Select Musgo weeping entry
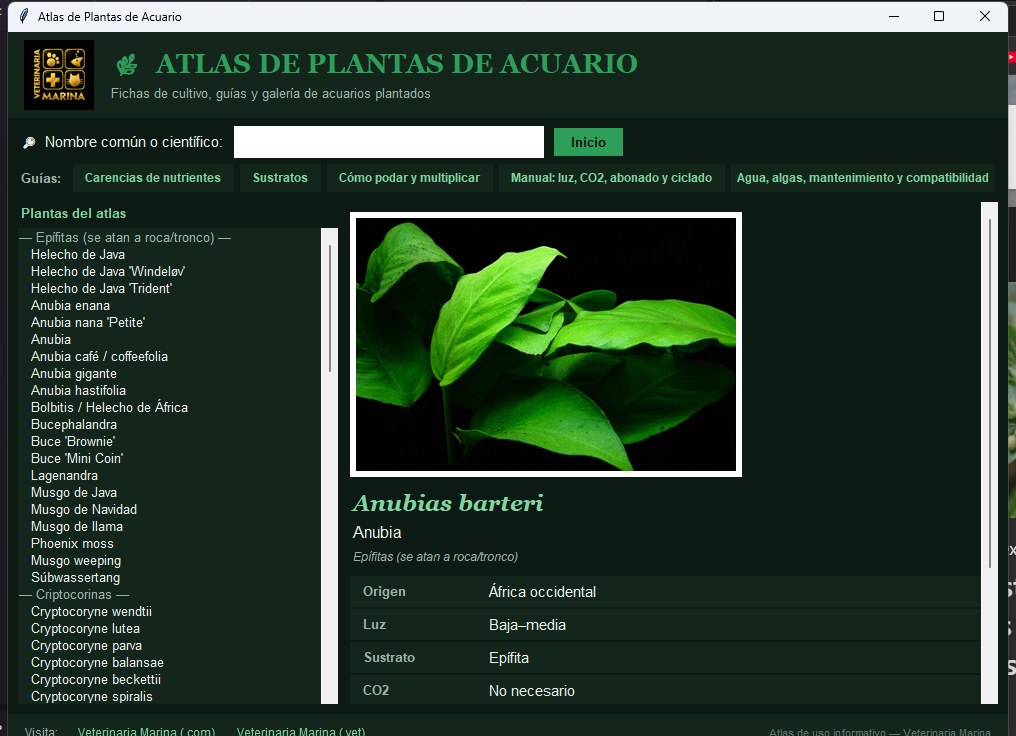Image resolution: width=1016 pixels, height=736 pixels. 76,560
